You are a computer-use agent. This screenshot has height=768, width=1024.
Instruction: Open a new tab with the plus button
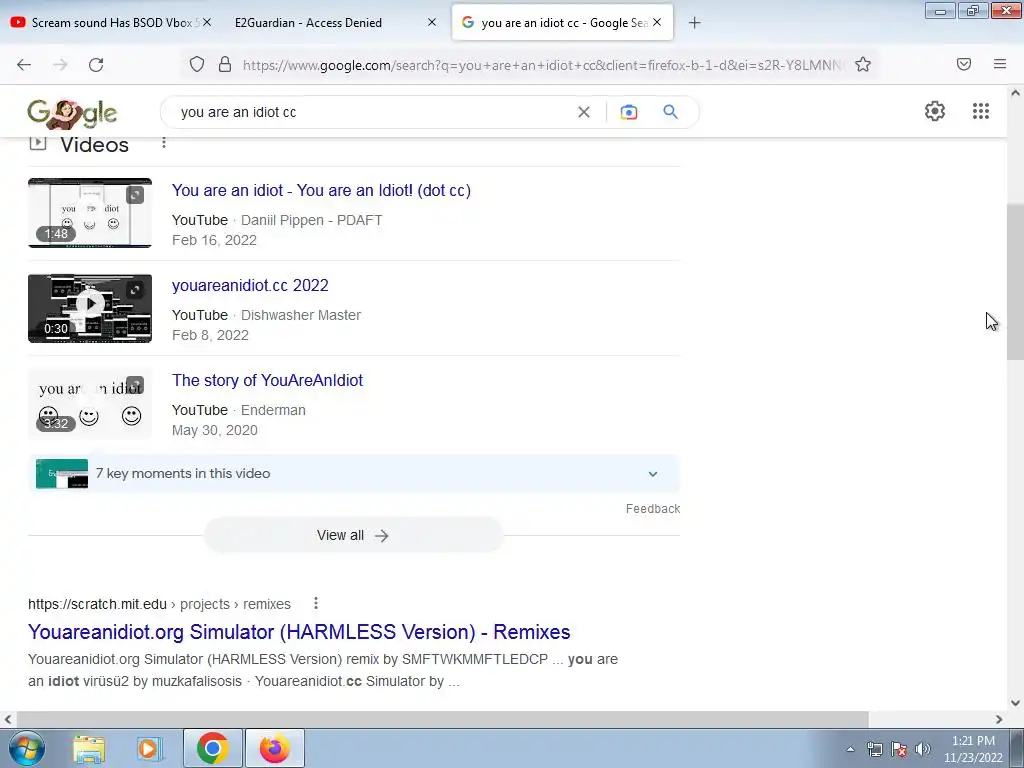tap(694, 23)
